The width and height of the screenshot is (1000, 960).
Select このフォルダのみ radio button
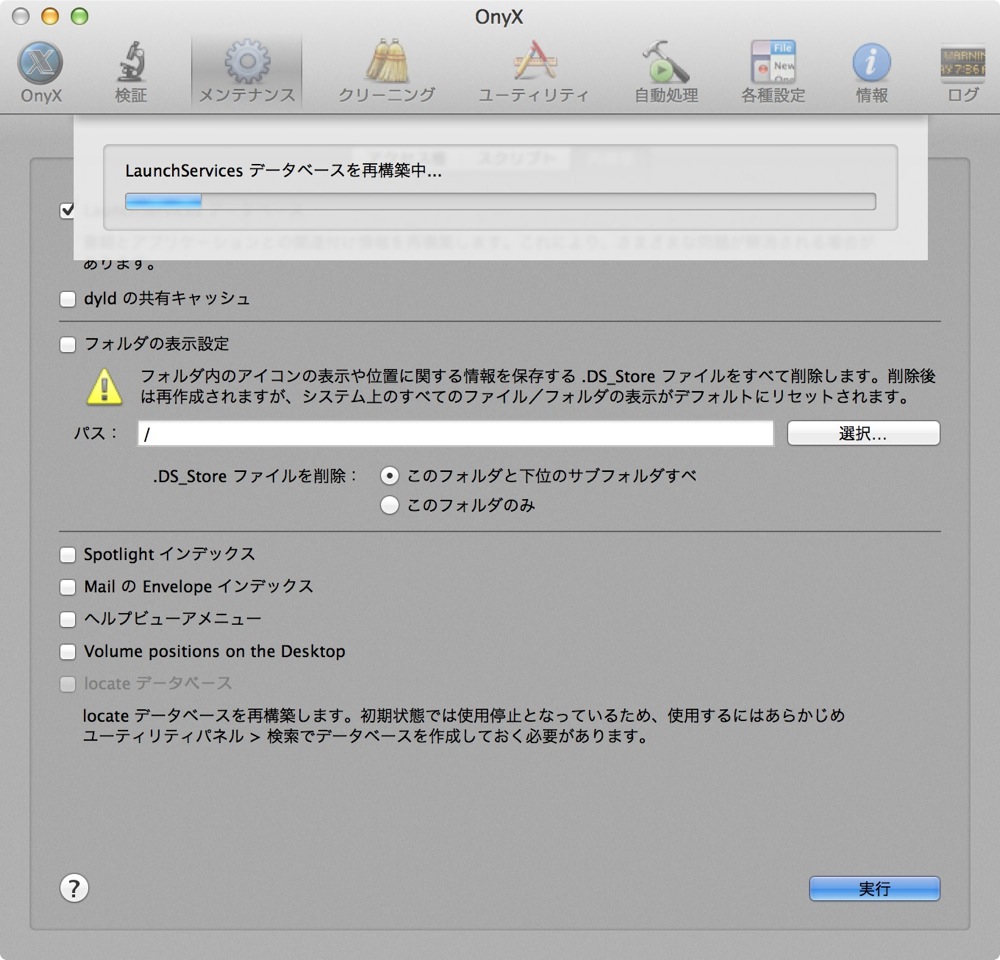[390, 505]
